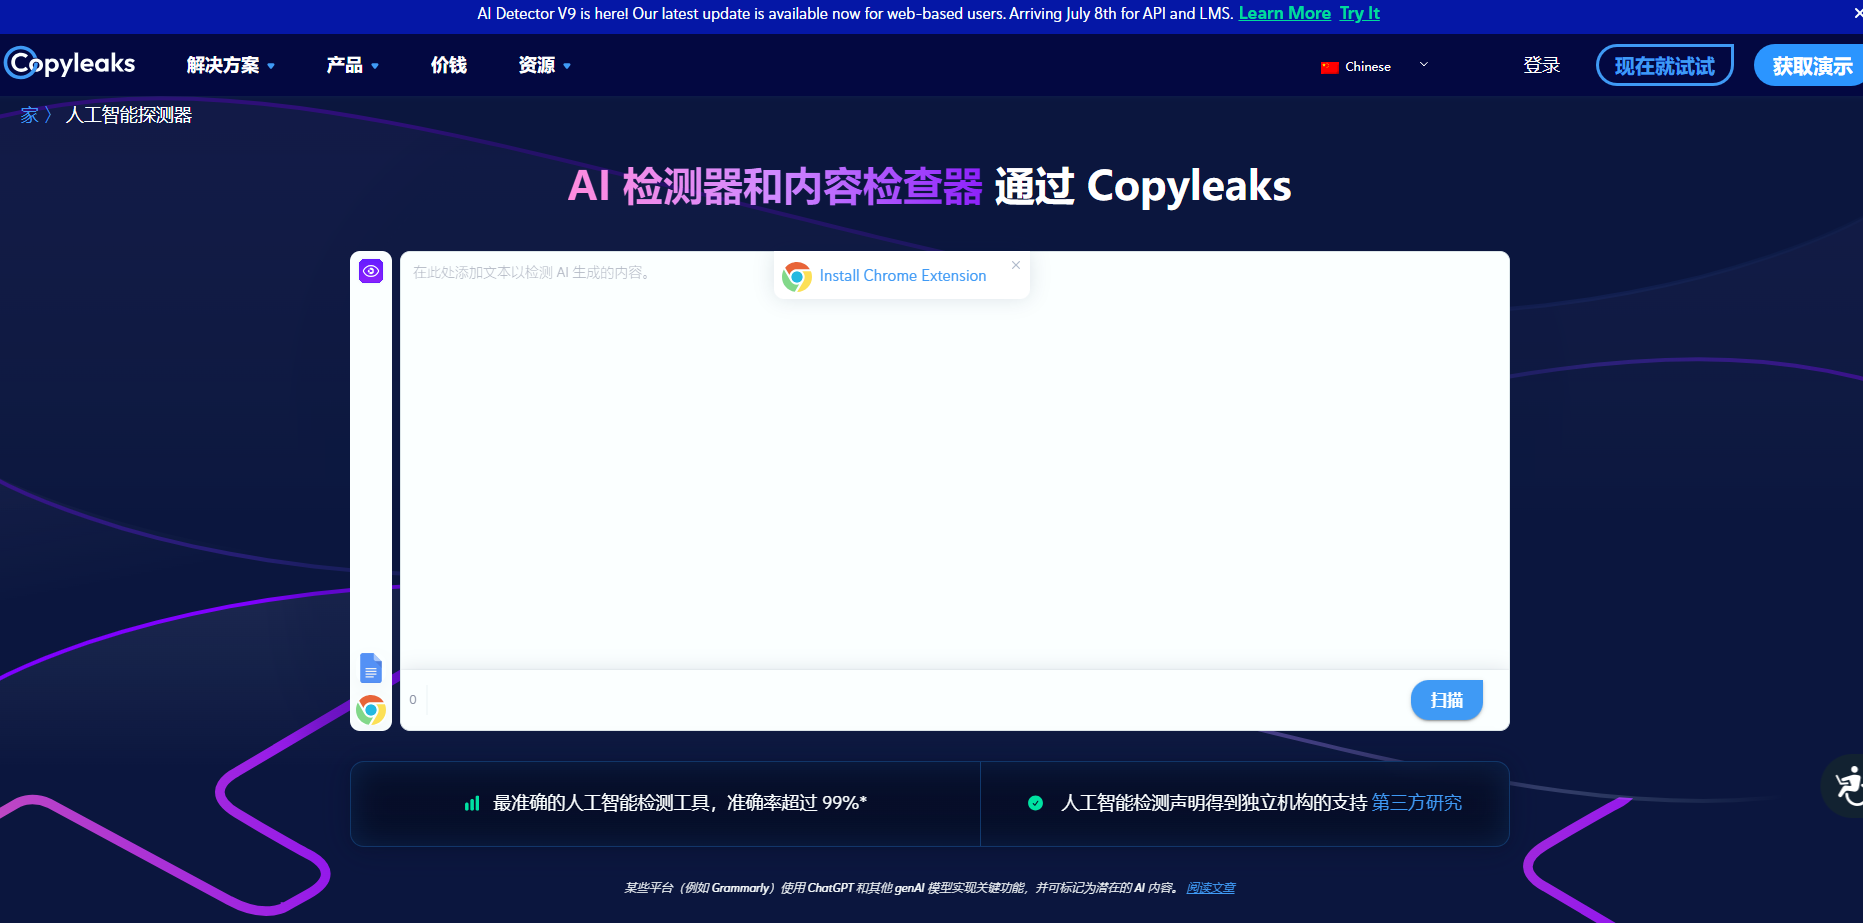Open the Google Docs document icon
Image resolution: width=1863 pixels, height=923 pixels.
[x=371, y=667]
